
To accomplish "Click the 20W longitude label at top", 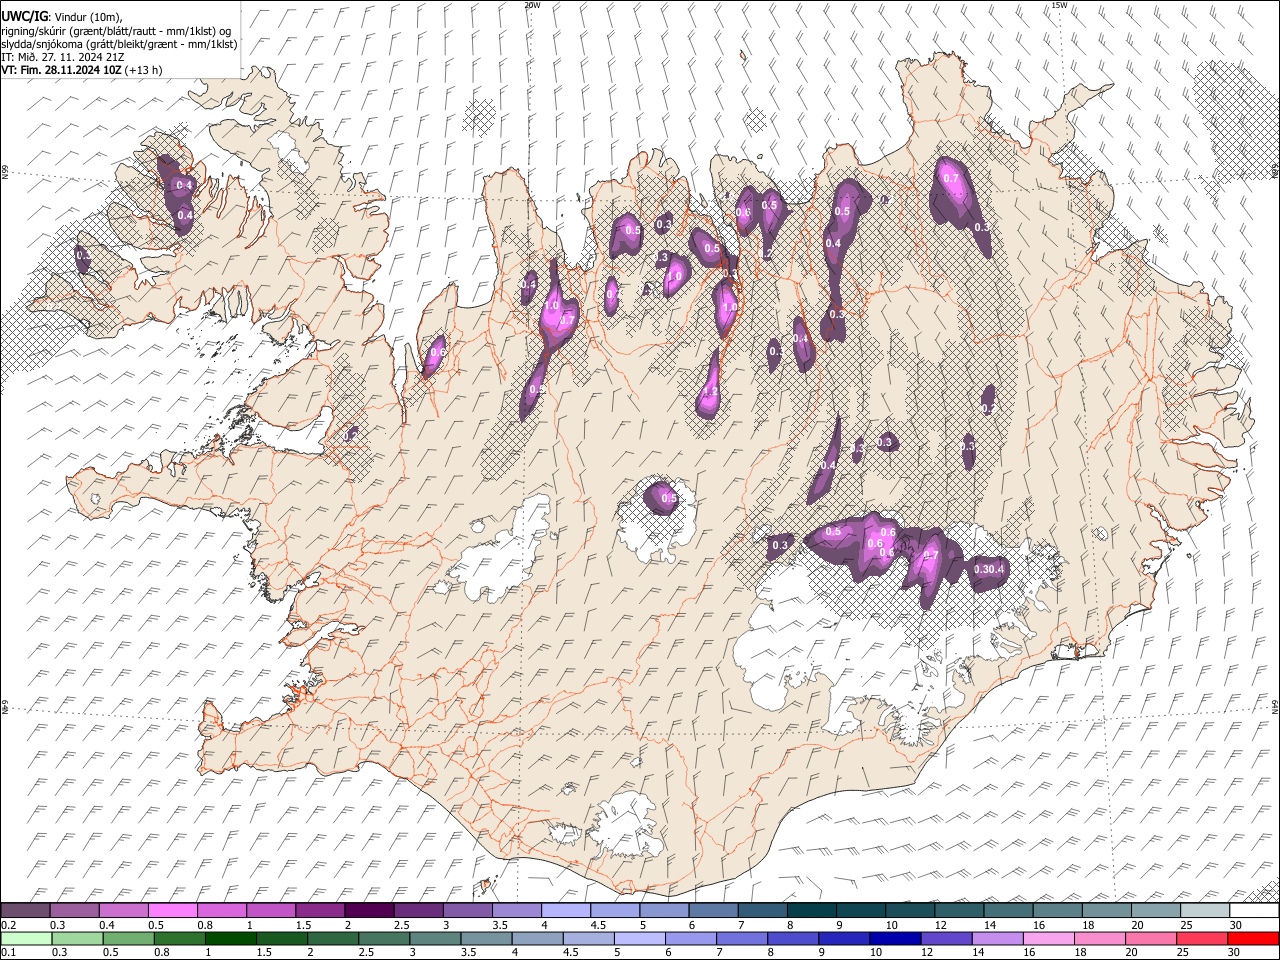I will [x=532, y=5].
